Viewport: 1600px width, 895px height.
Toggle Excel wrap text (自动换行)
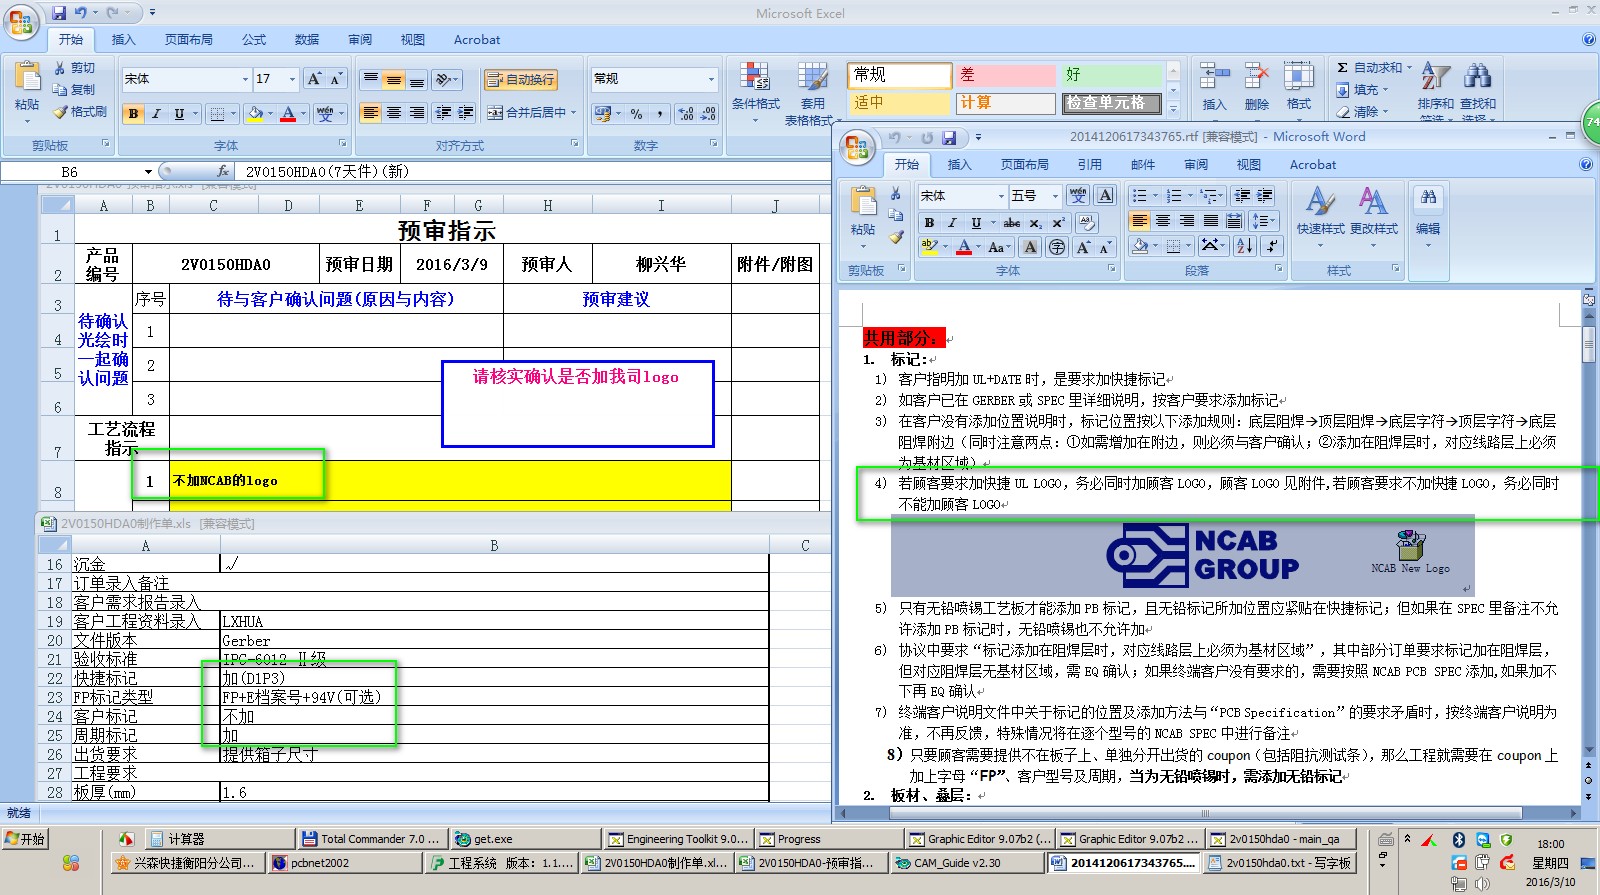(520, 79)
